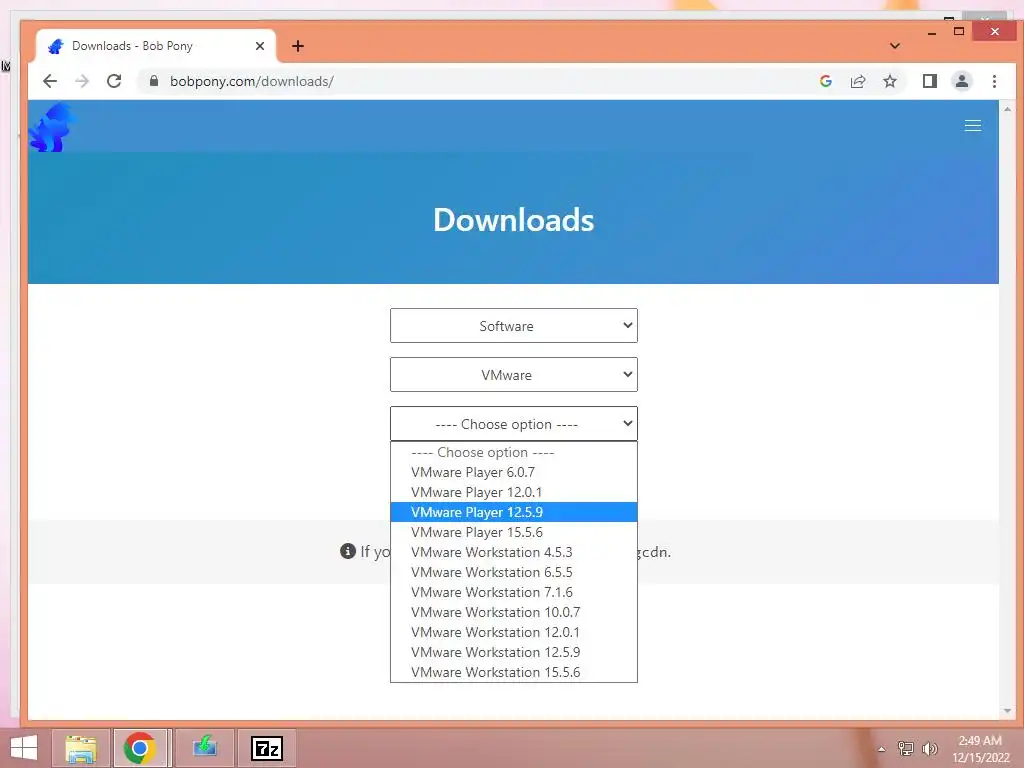Click the info icon in the notice
This screenshot has width=1024, height=768.
[x=347, y=551]
